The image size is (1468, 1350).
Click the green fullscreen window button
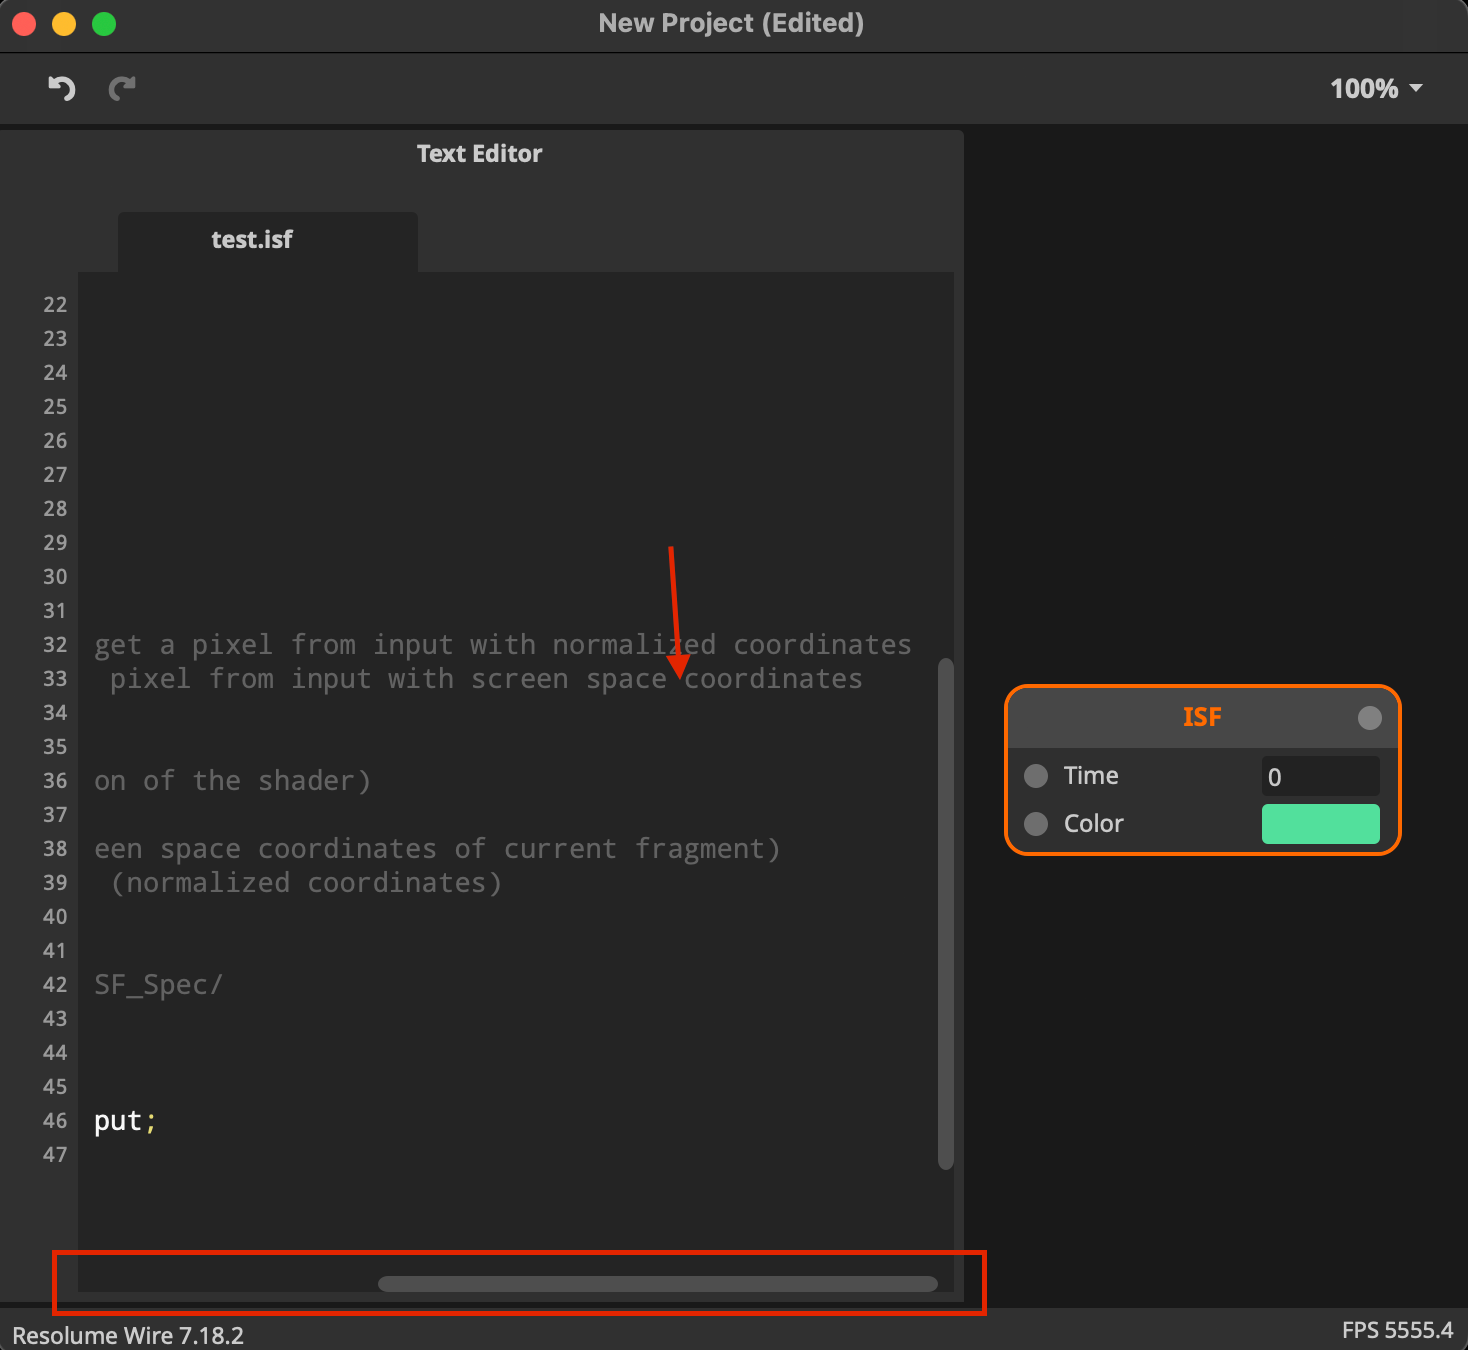coord(104,24)
